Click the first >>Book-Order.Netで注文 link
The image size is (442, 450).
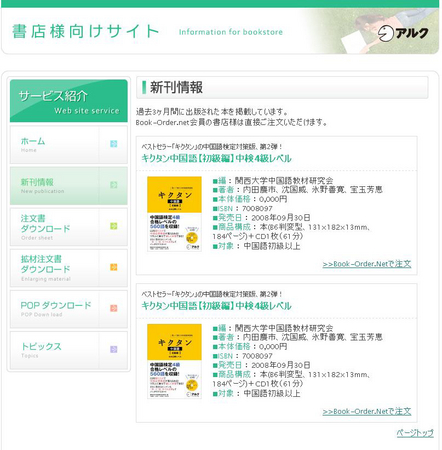coord(367,264)
